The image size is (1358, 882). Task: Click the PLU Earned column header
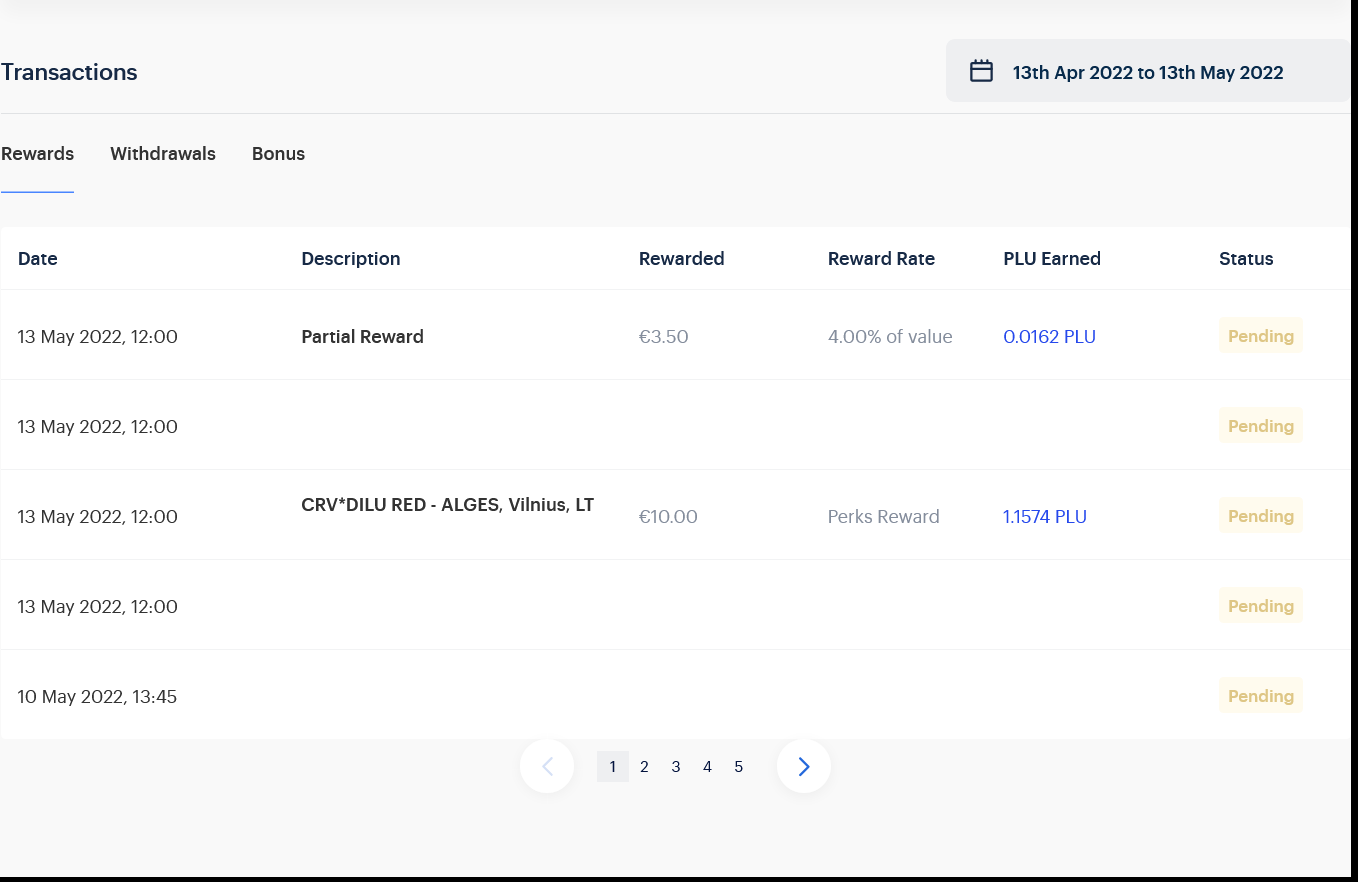[1051, 259]
